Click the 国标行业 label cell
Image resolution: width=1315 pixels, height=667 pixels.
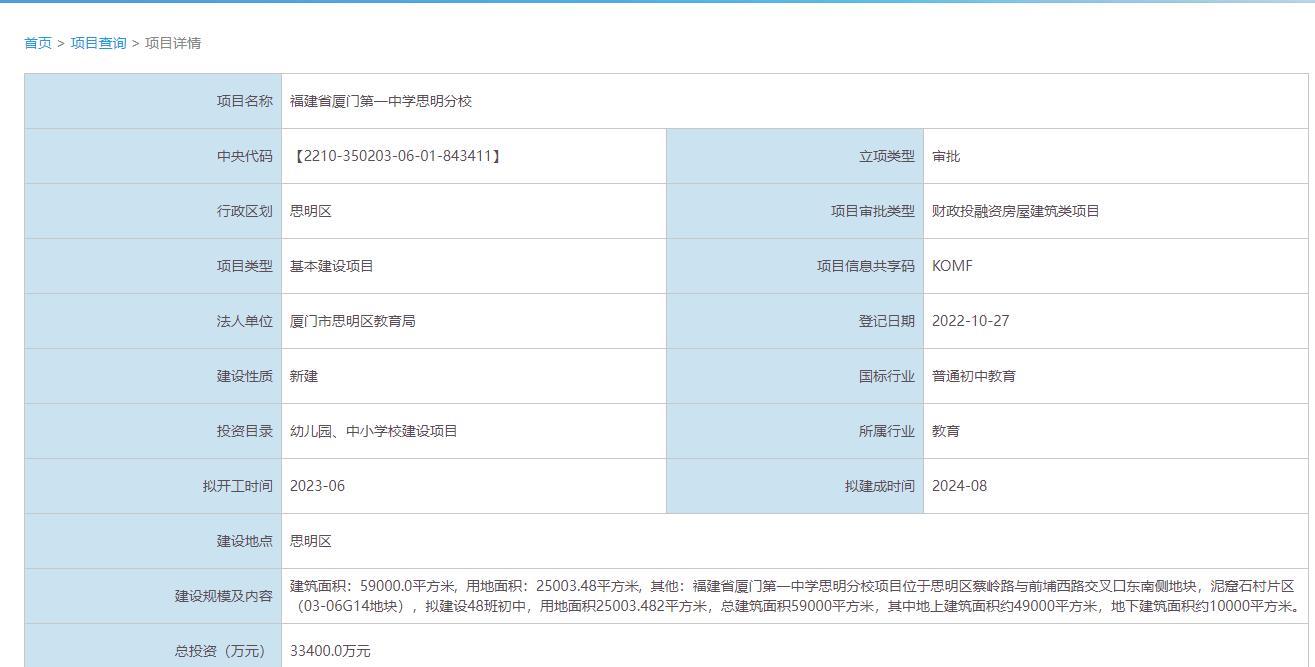click(795, 376)
